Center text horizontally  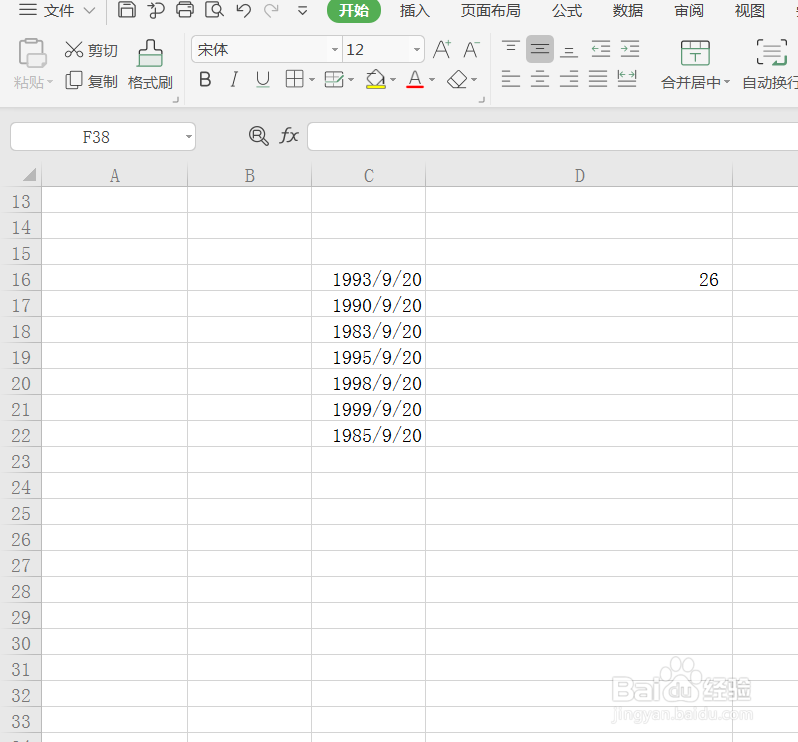pyautogui.click(x=539, y=79)
